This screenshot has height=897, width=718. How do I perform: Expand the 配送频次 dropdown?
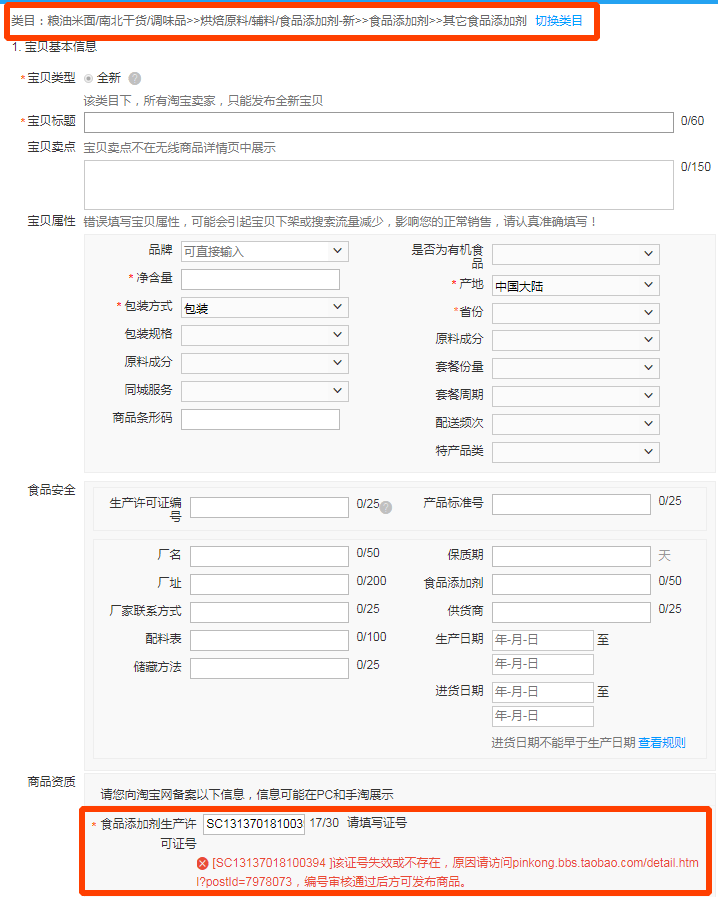576,424
